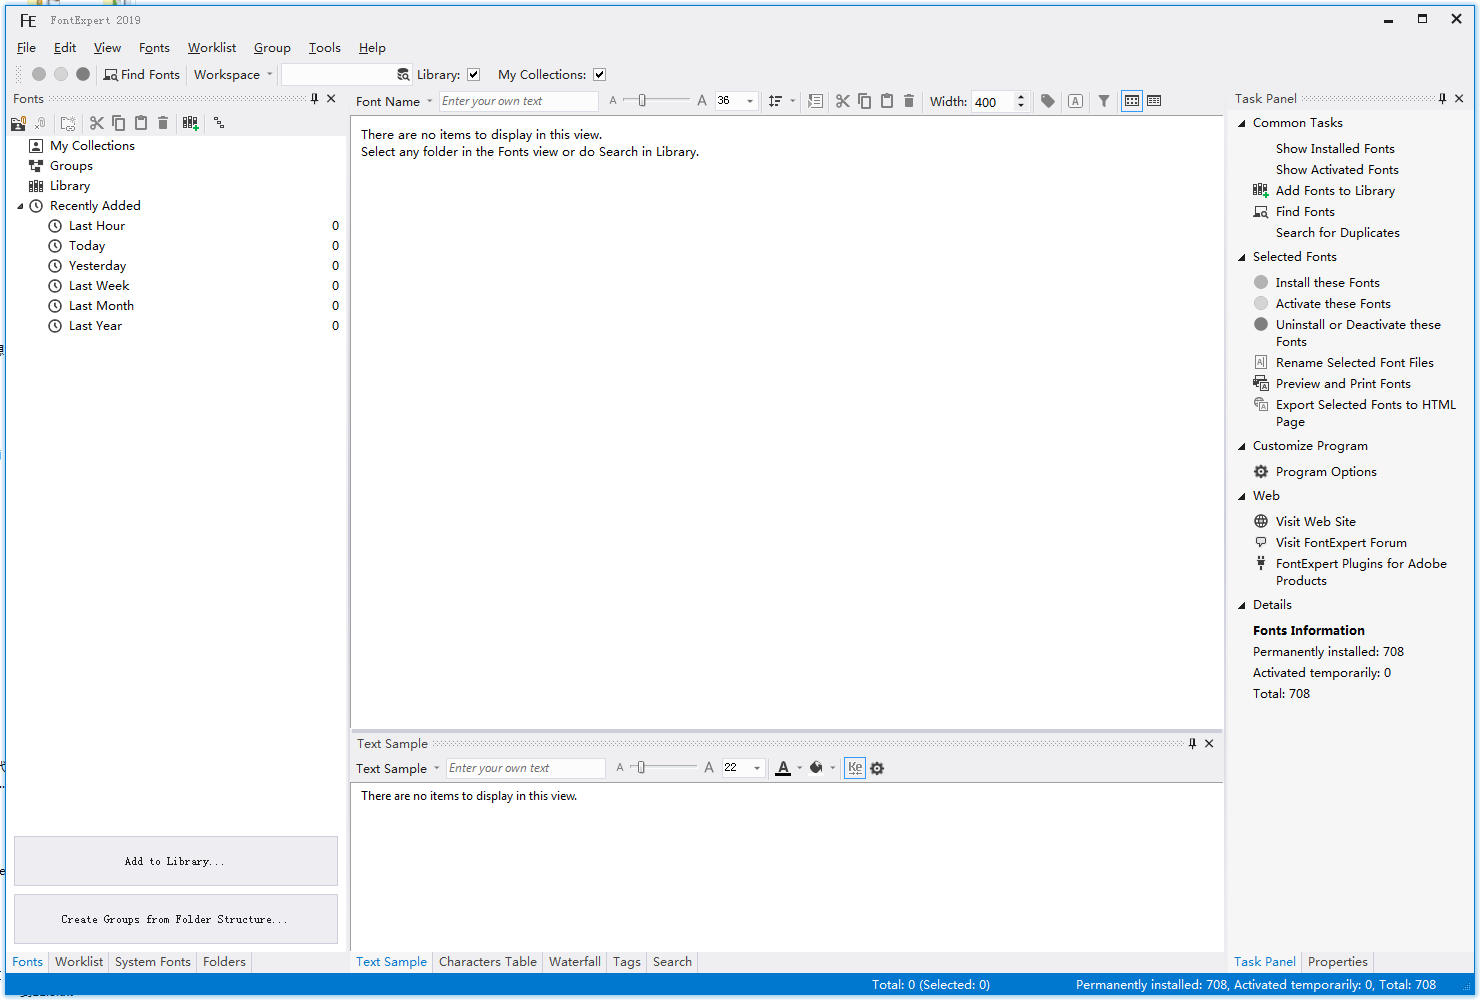Click the Paste icon in Fonts panel toolbar

tap(141, 123)
